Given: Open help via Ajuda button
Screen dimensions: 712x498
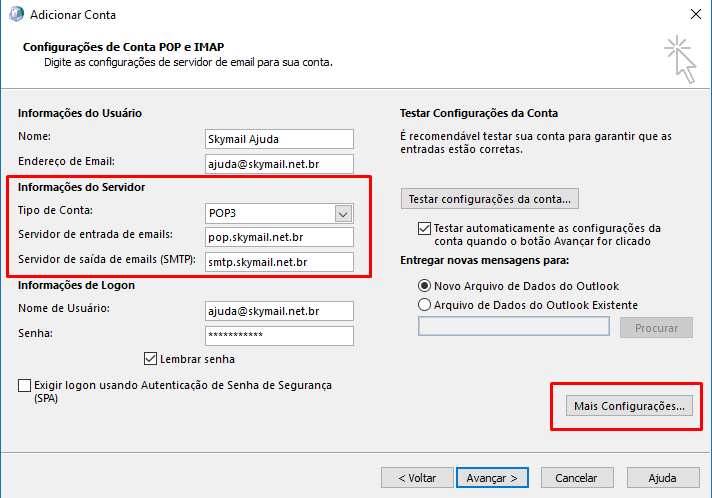Looking at the screenshot, I should click(663, 478).
